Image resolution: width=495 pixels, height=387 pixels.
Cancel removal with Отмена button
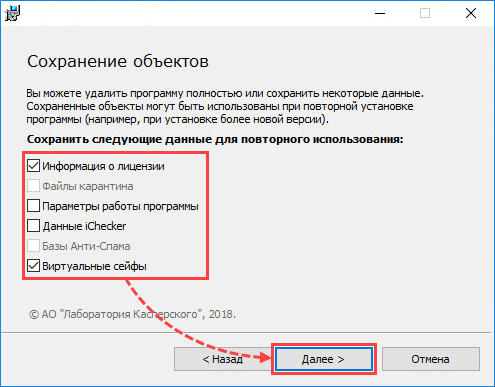431,359
